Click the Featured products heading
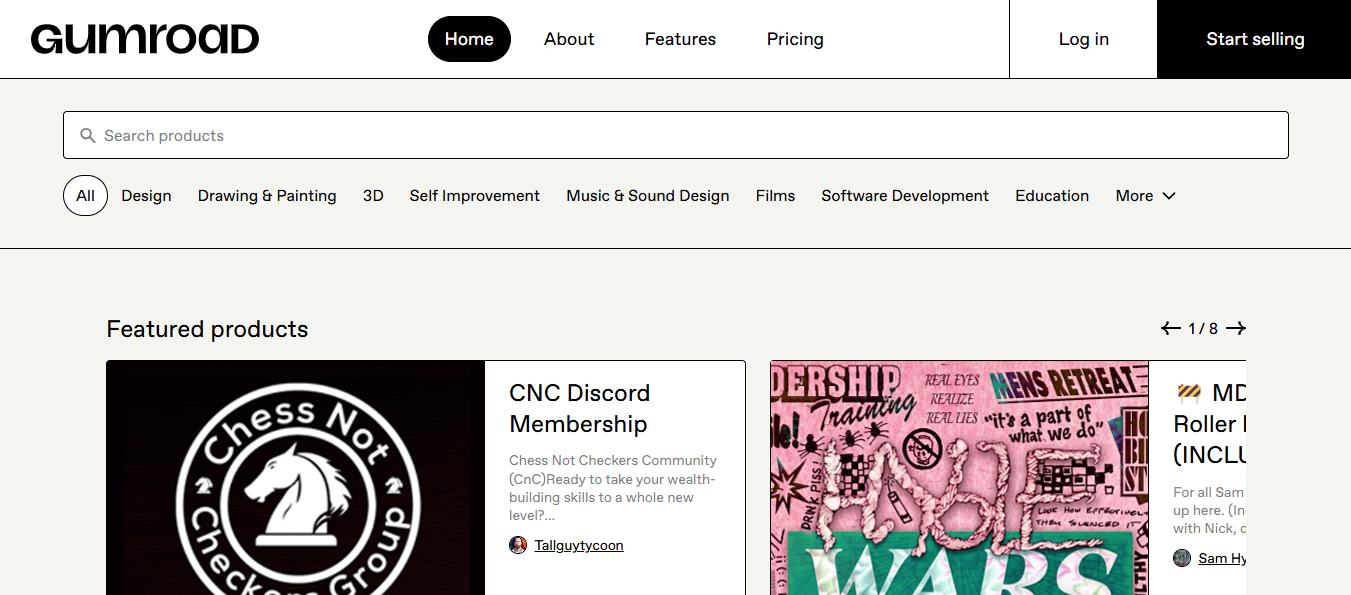Screen dimensions: 1351x595 pos(207,329)
